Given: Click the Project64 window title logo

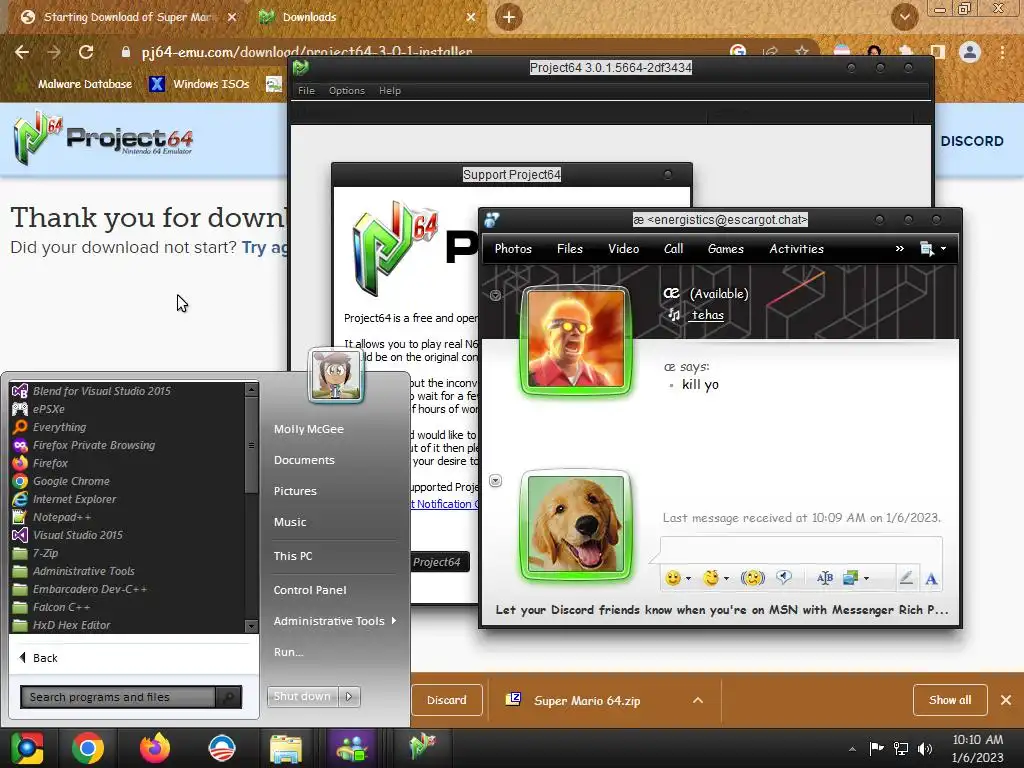Looking at the screenshot, I should click(x=300, y=67).
